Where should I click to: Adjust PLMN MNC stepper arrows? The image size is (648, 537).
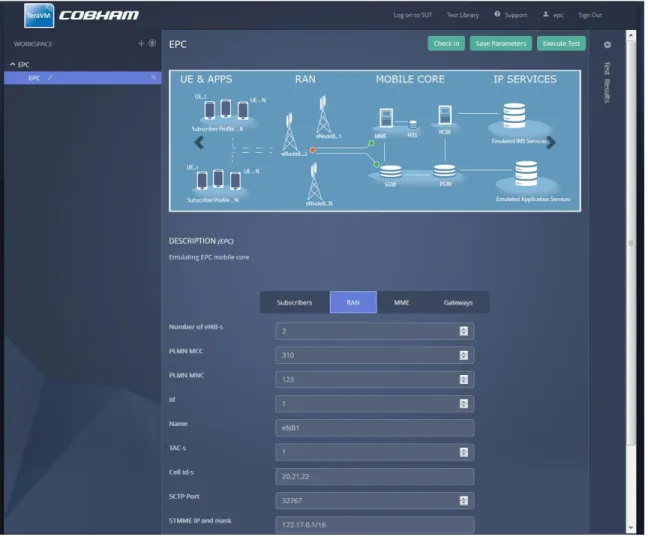pyautogui.click(x=463, y=379)
